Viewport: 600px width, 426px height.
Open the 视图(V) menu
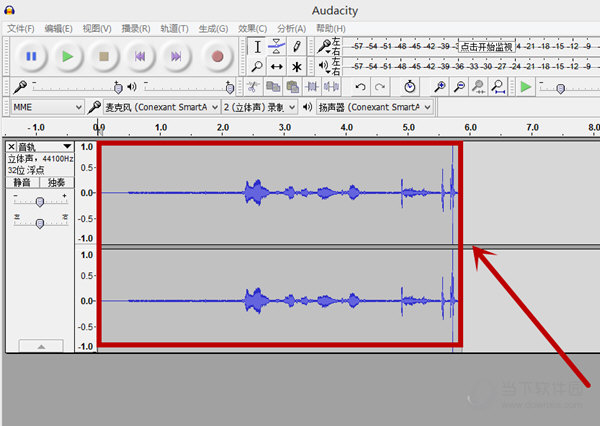click(97, 29)
